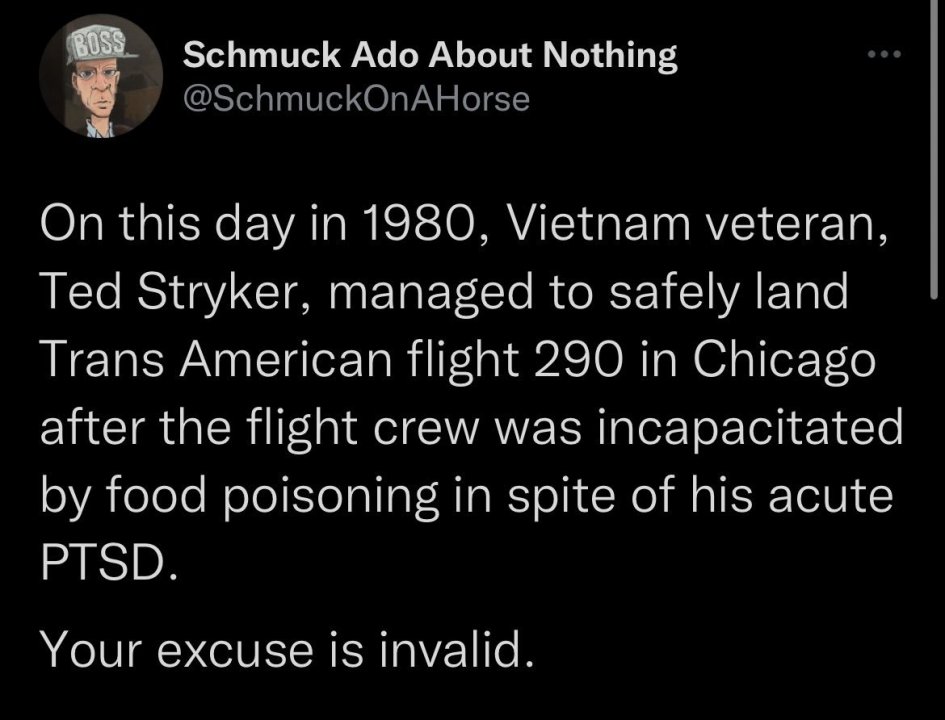Click the word "acute" in tweet

coord(835,500)
